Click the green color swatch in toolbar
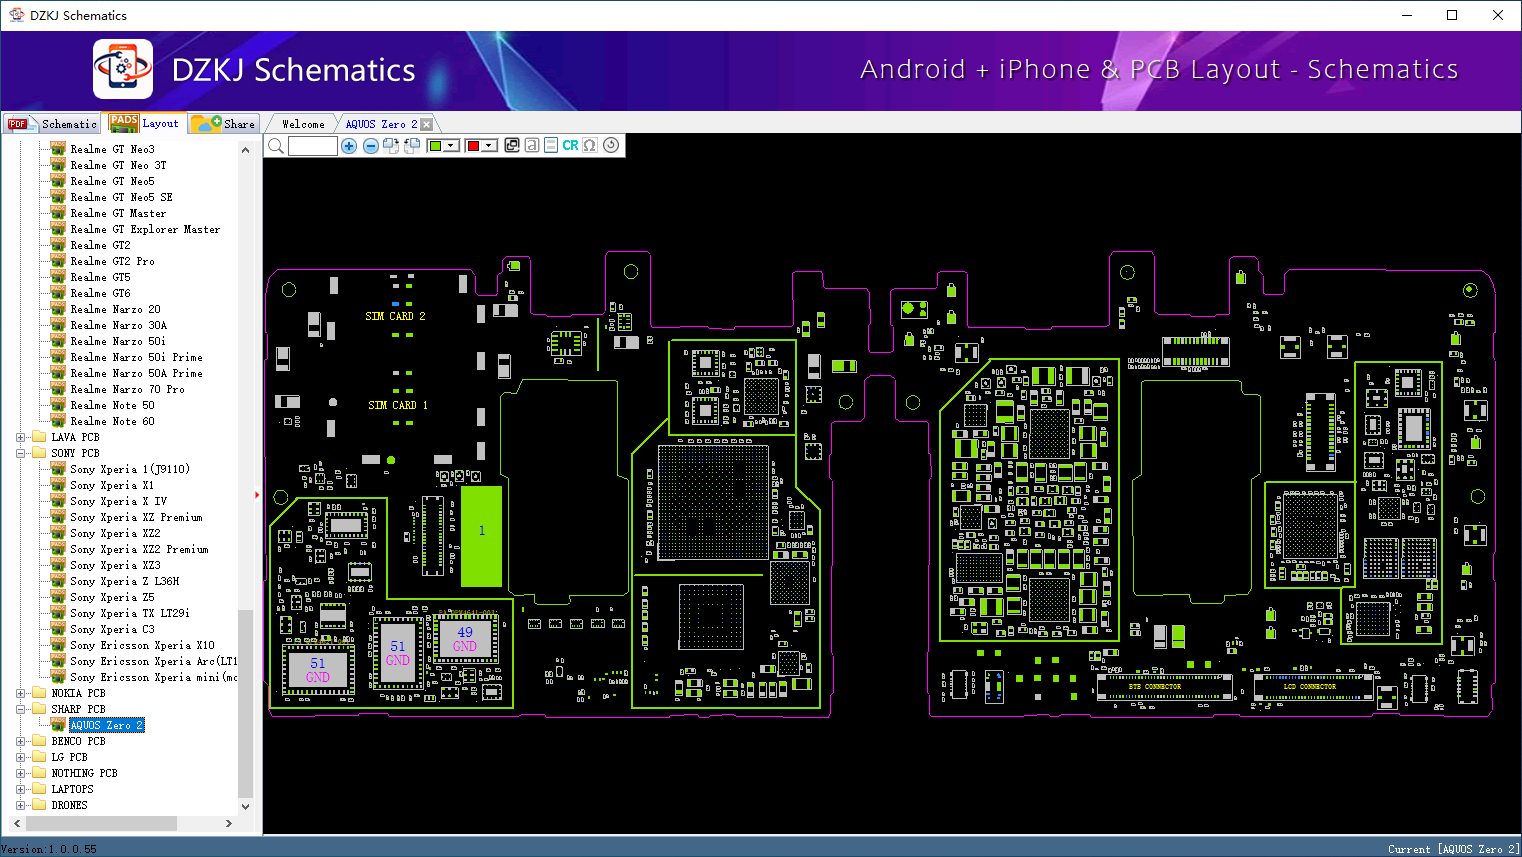This screenshot has width=1522, height=857. [x=436, y=146]
